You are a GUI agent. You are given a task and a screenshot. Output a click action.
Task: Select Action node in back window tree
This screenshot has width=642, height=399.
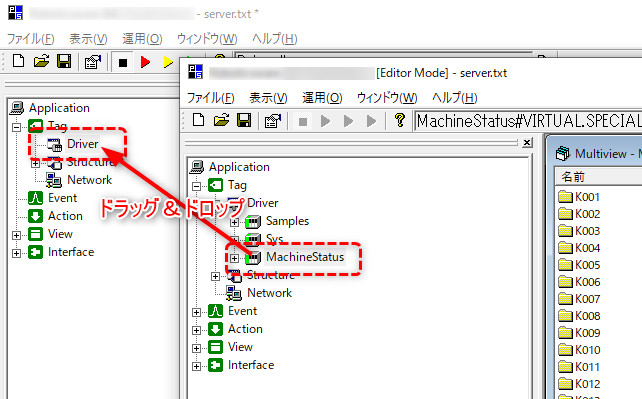pos(65,216)
